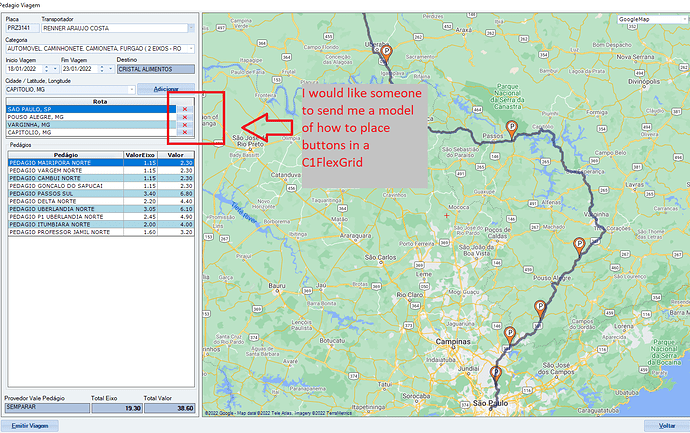The width and height of the screenshot is (690, 433).
Task: Delete the CAPITOLIO, MG row from the route
Action: tap(185, 132)
